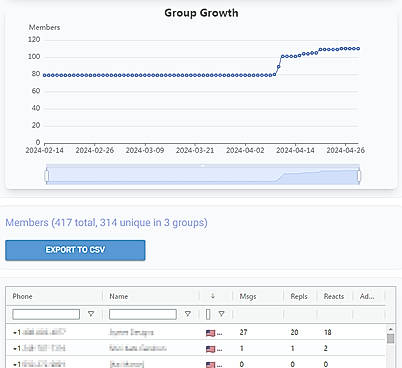
Task: Click the 2024-03-21 x-axis date label
Action: coord(195,150)
